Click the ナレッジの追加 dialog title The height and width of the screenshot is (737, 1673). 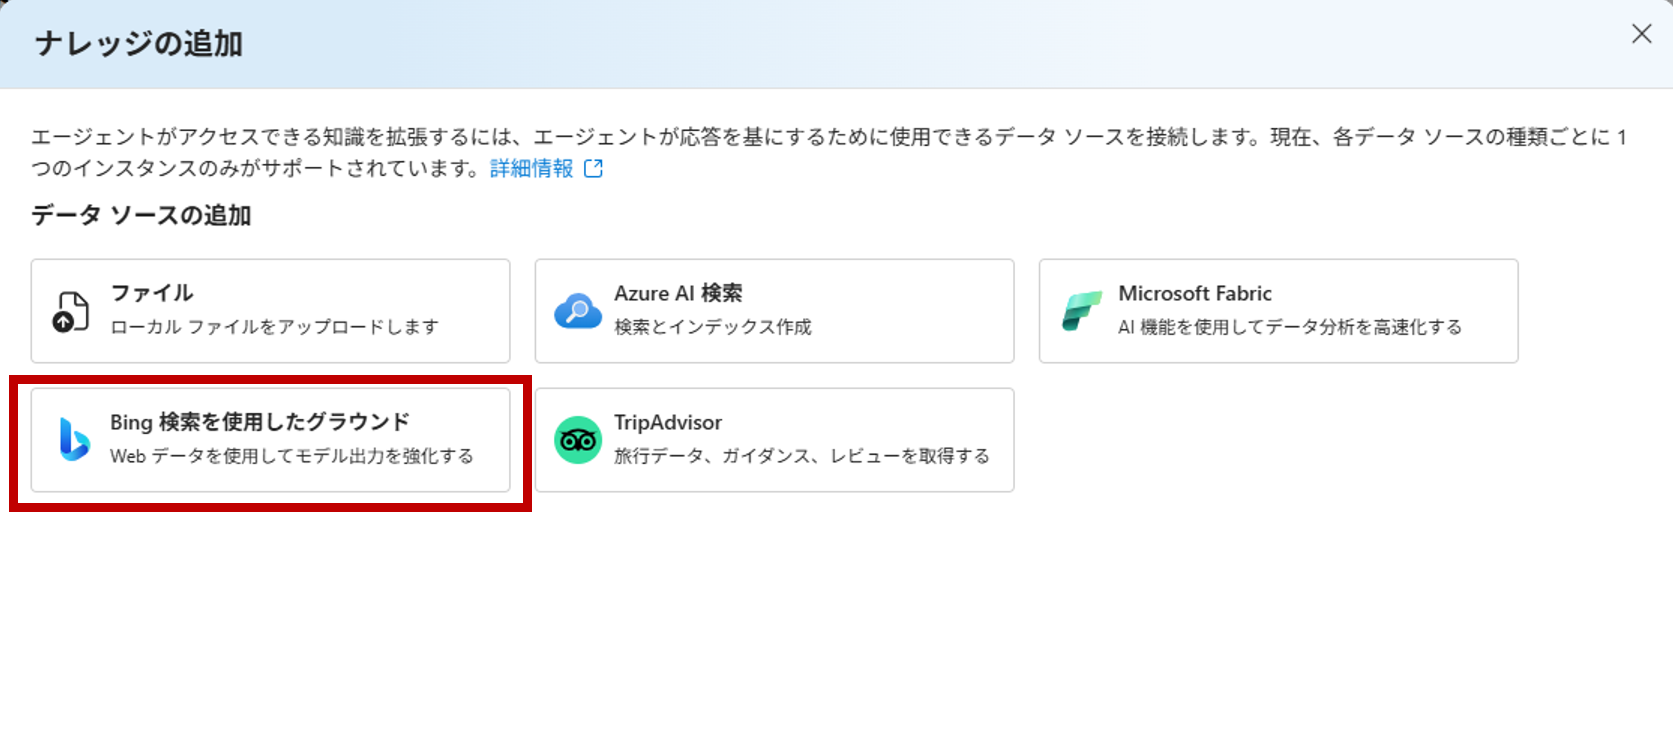pos(139,44)
